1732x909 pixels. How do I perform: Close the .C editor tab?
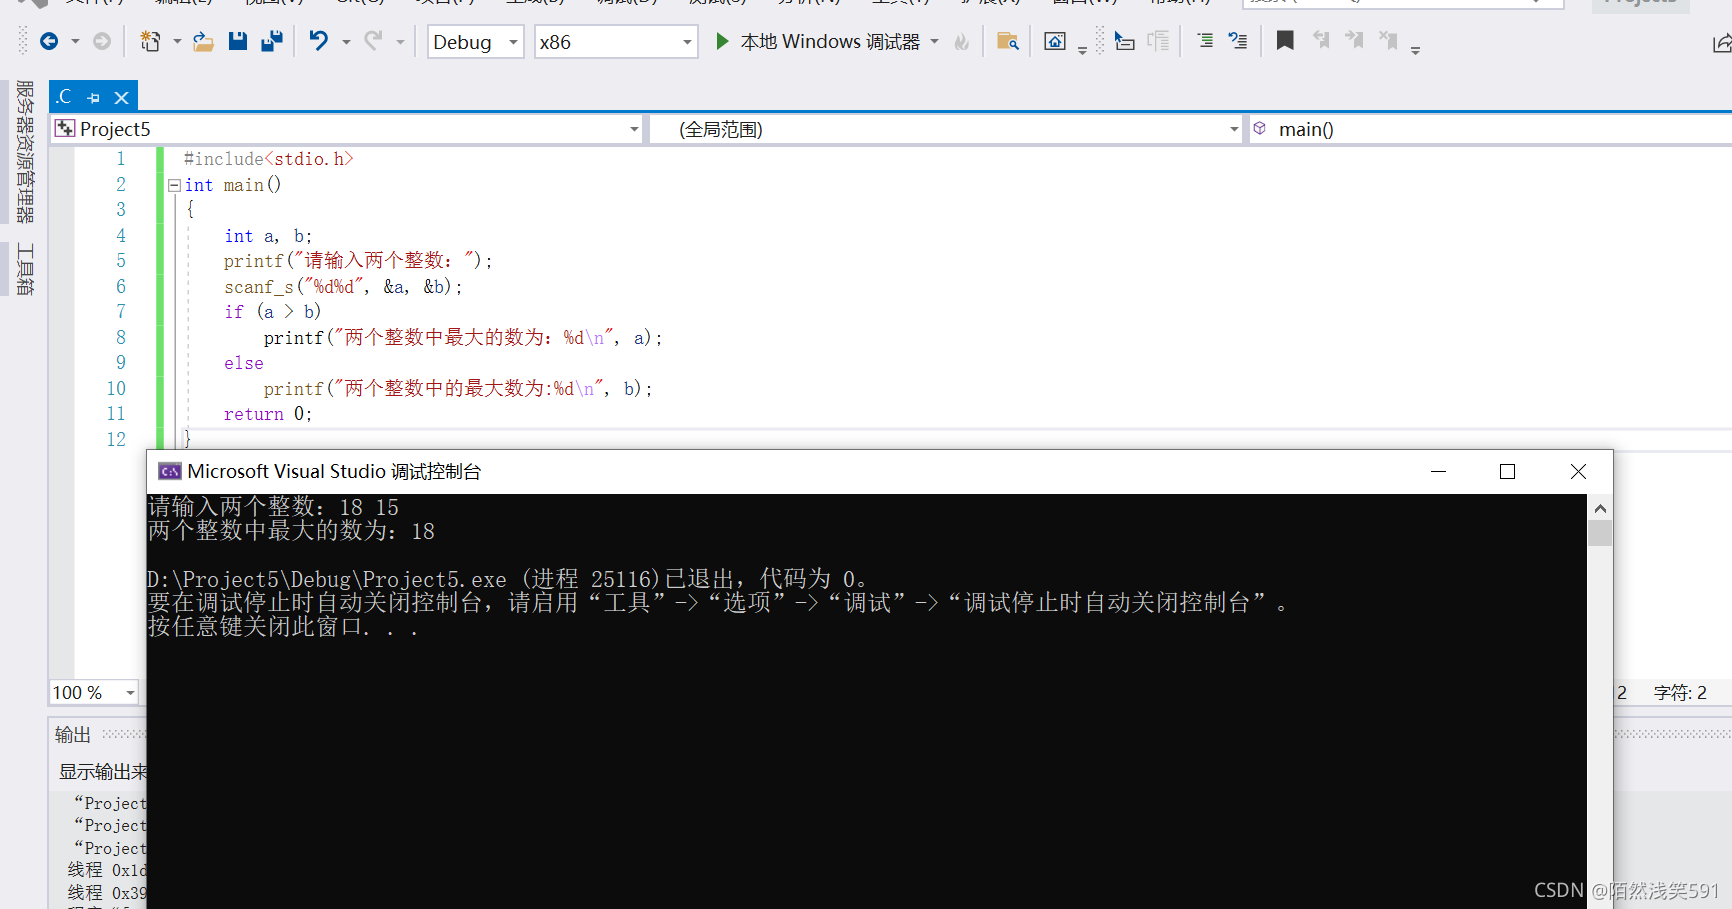click(x=121, y=98)
